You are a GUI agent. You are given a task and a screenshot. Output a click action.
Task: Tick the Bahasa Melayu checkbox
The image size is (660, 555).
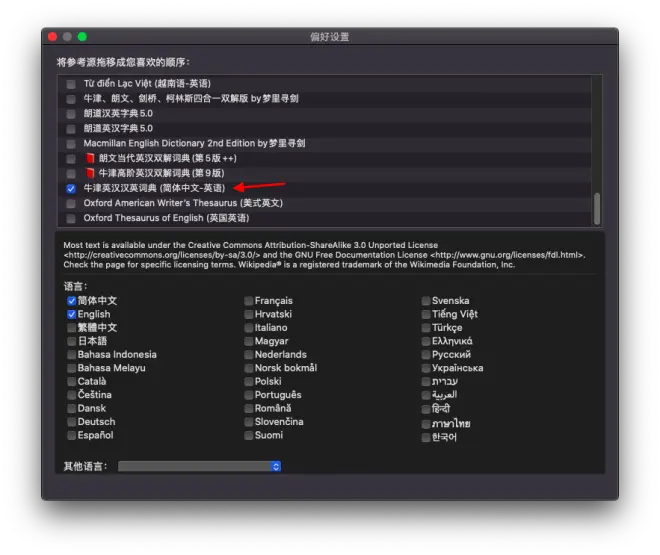coord(72,368)
